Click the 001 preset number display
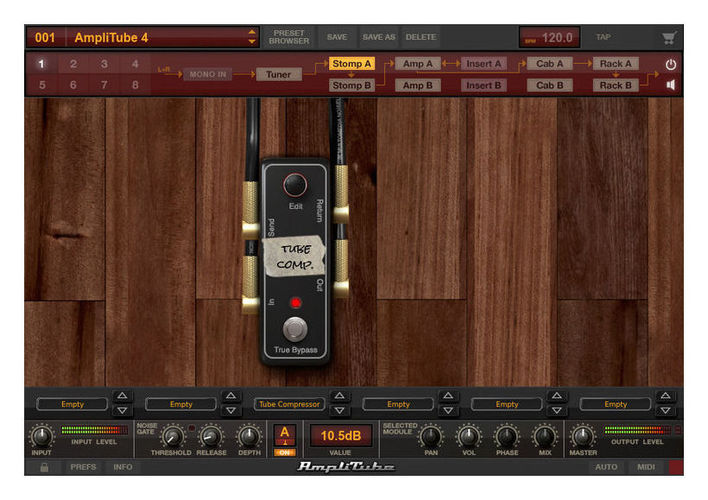708x500 pixels. click(45, 37)
